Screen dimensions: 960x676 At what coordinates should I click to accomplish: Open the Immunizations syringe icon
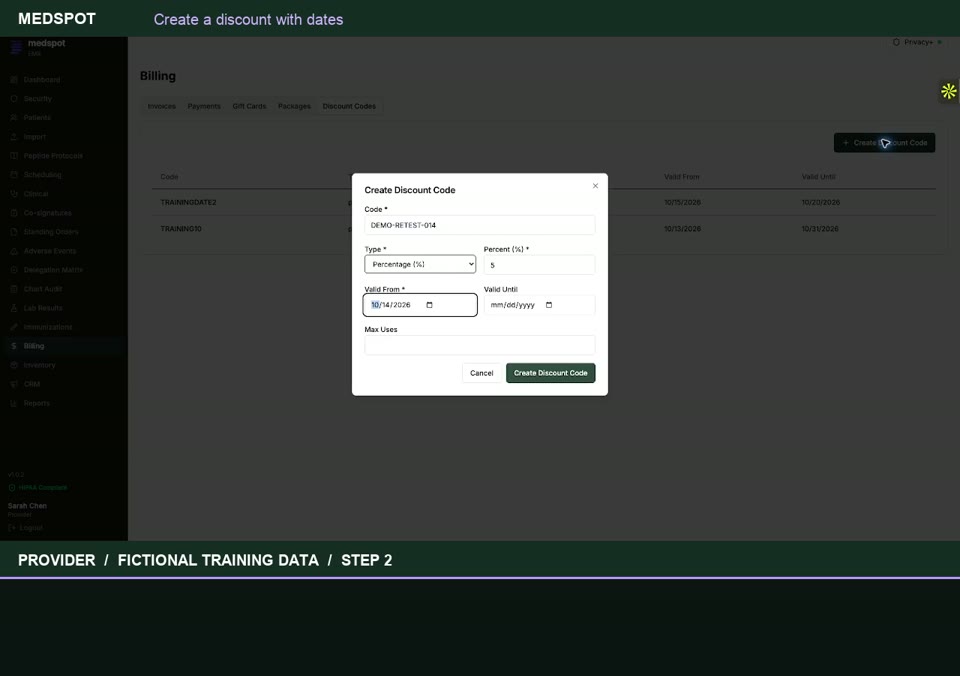[14, 327]
